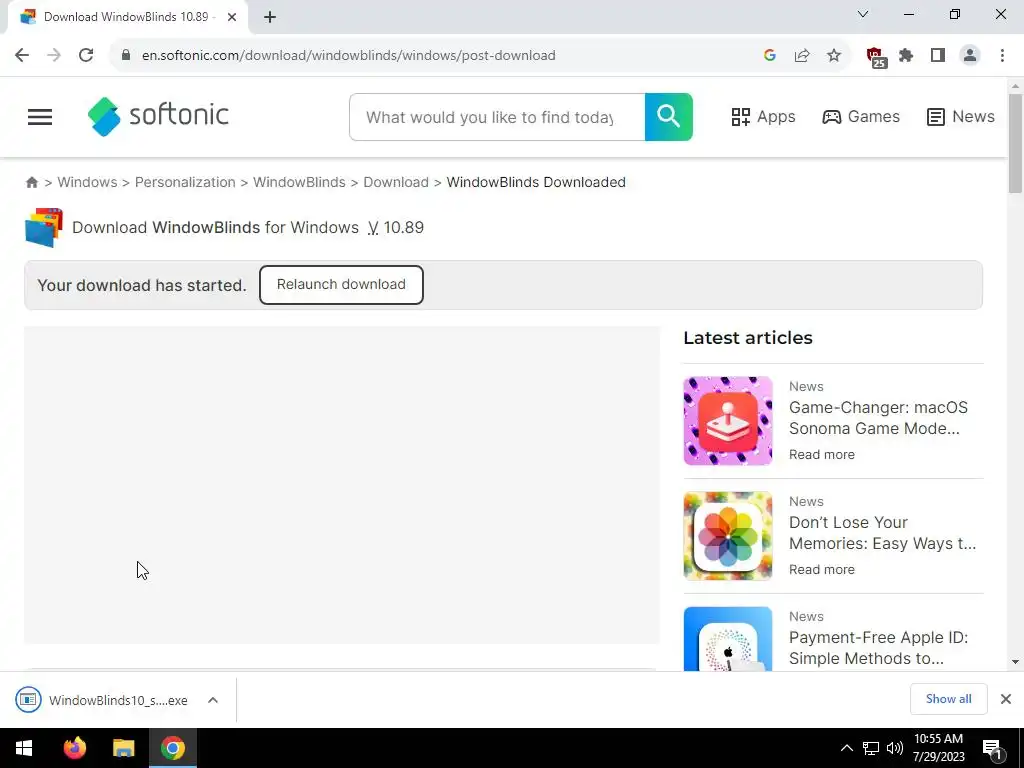This screenshot has width=1024, height=768.
Task: Focus the Softonic search input field
Action: pyautogui.click(x=497, y=117)
